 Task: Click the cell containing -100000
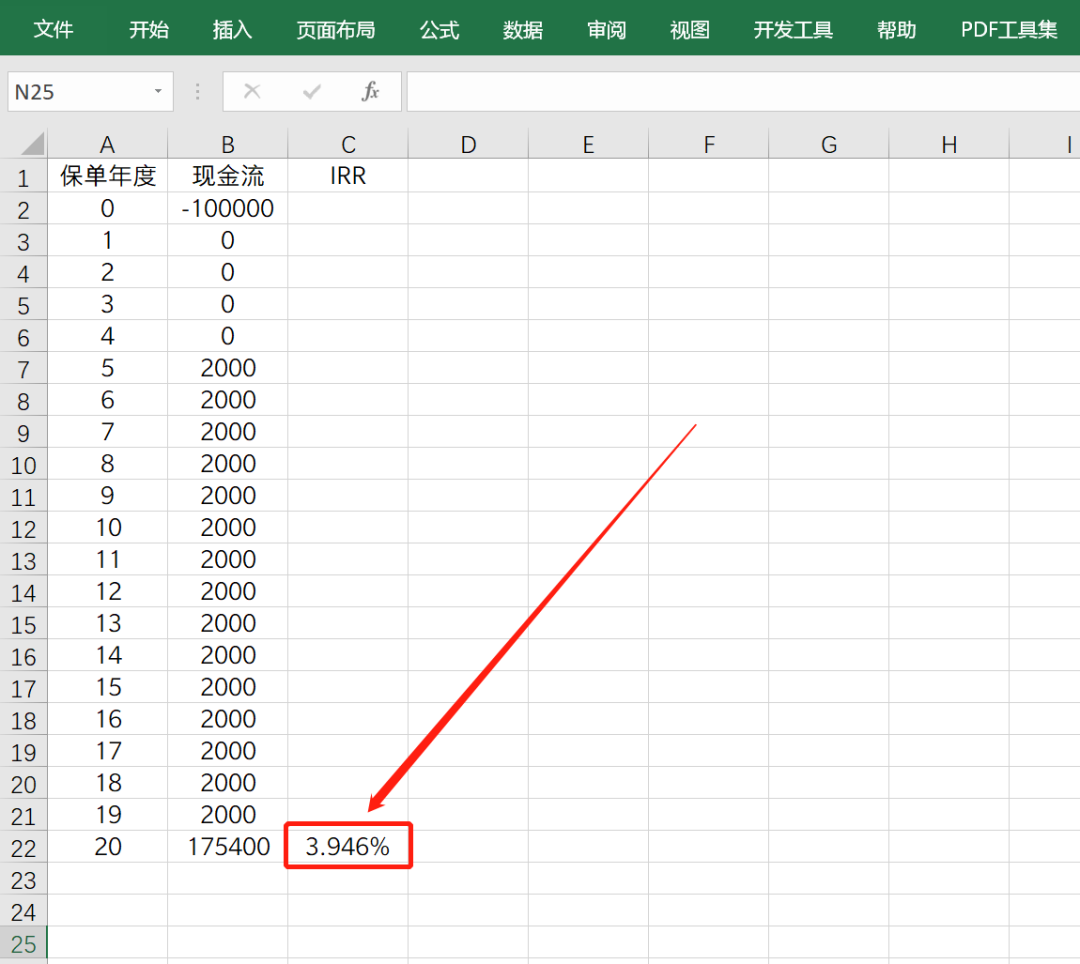pos(227,208)
